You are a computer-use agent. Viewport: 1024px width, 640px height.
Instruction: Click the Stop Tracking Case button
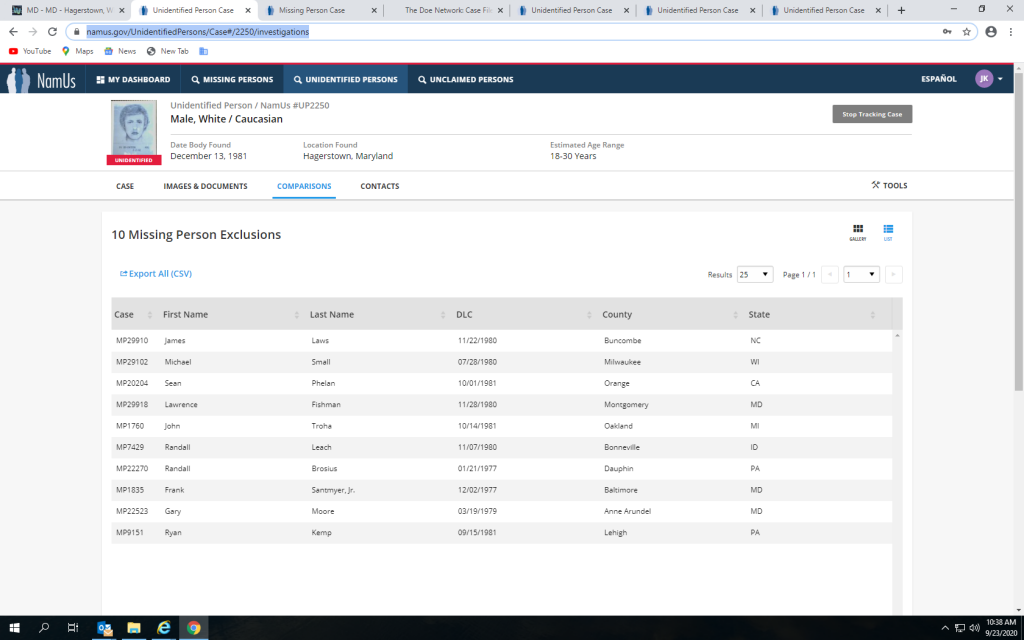tap(872, 114)
